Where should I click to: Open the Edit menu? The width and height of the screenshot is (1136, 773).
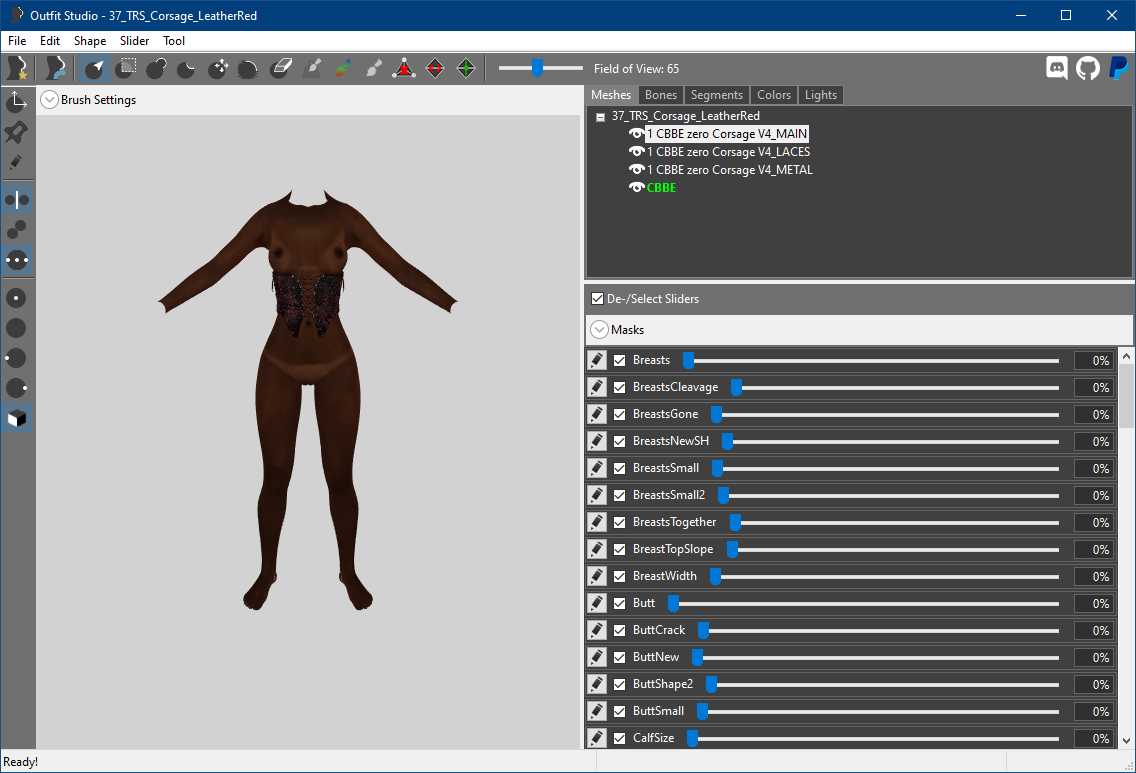[x=49, y=41]
